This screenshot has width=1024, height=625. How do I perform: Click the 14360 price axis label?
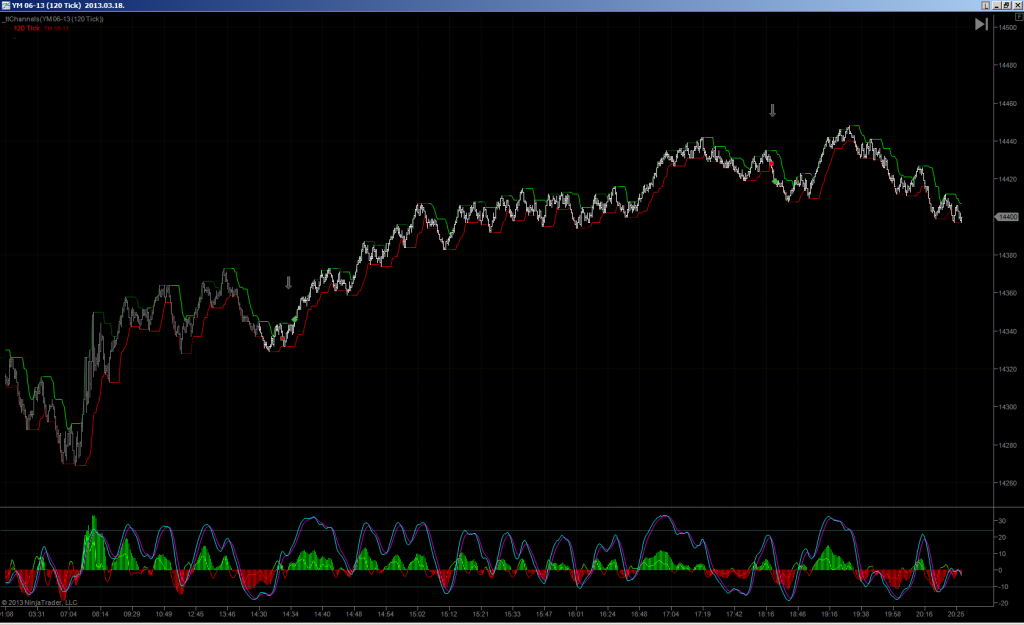[x=1007, y=293]
